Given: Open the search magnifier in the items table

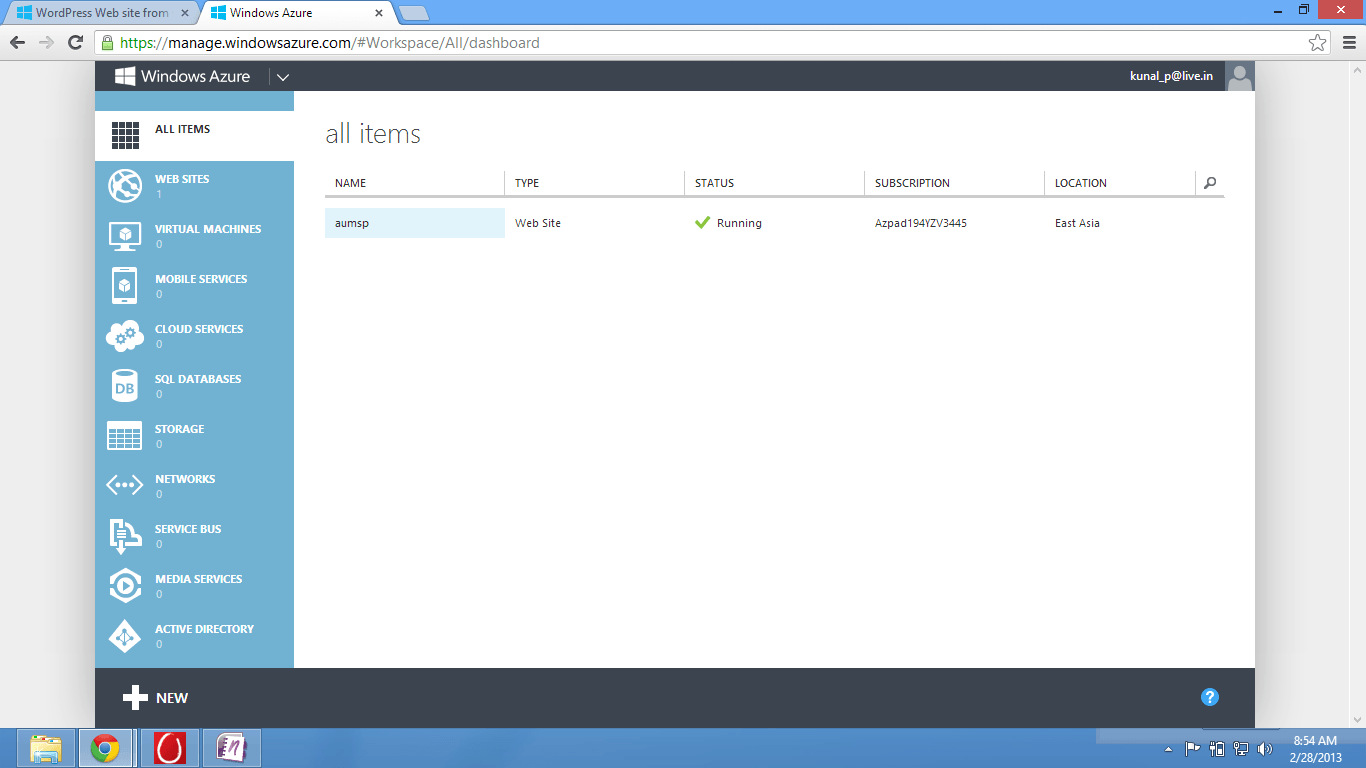Looking at the screenshot, I should point(1210,183).
